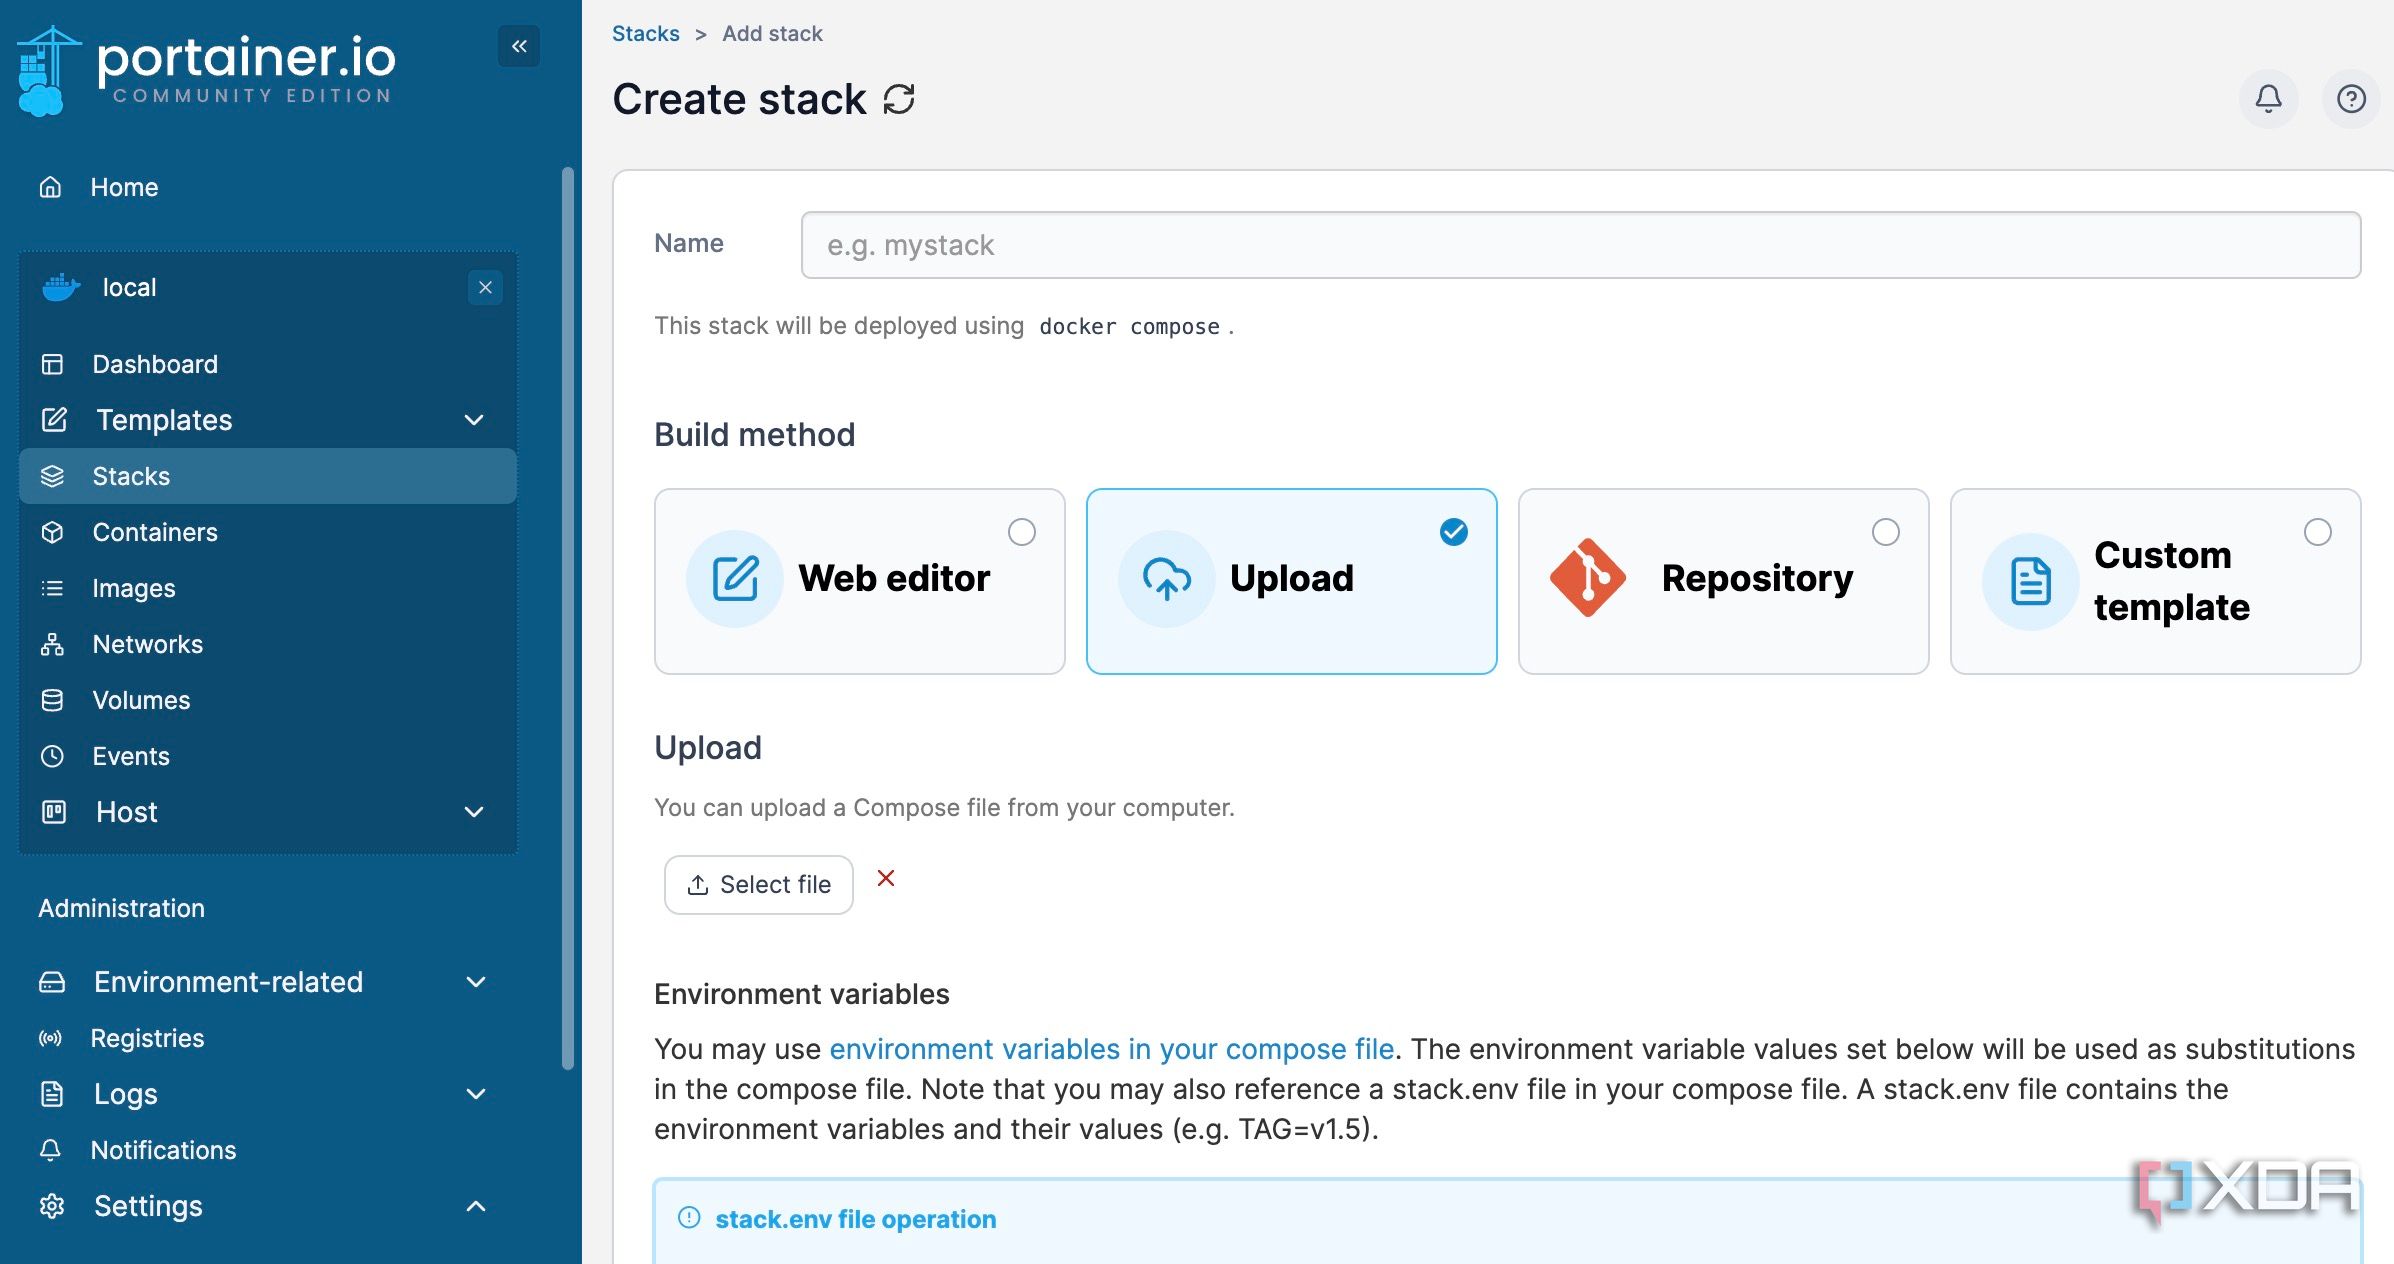Open Notifications in the Administration section
Viewport: 2394px width, 1264px height.
pos(268,1150)
